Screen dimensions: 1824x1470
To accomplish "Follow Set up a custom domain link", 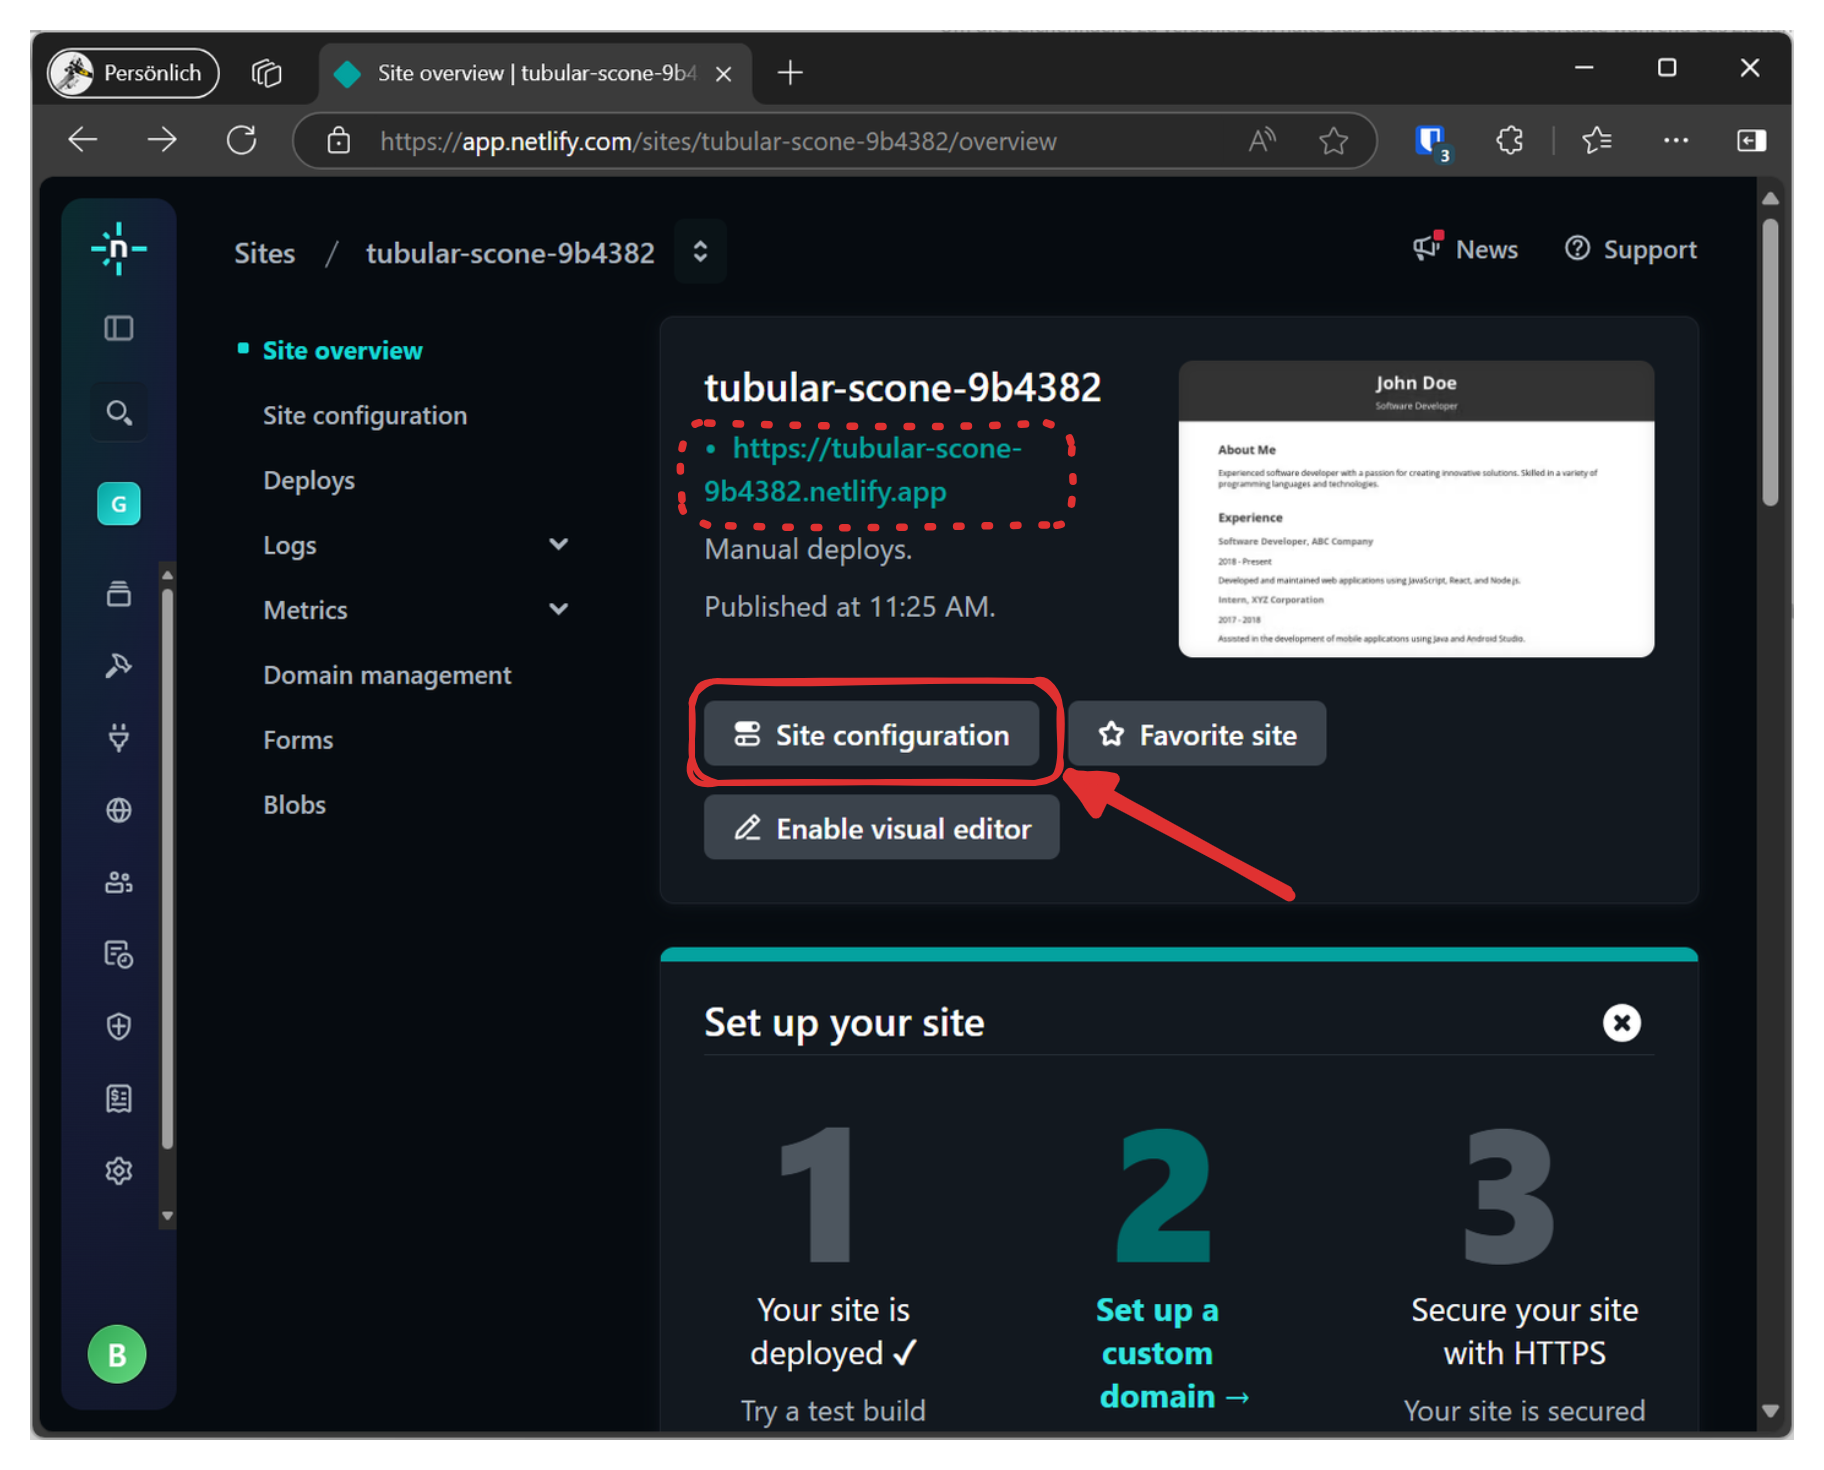I will pyautogui.click(x=1172, y=1353).
